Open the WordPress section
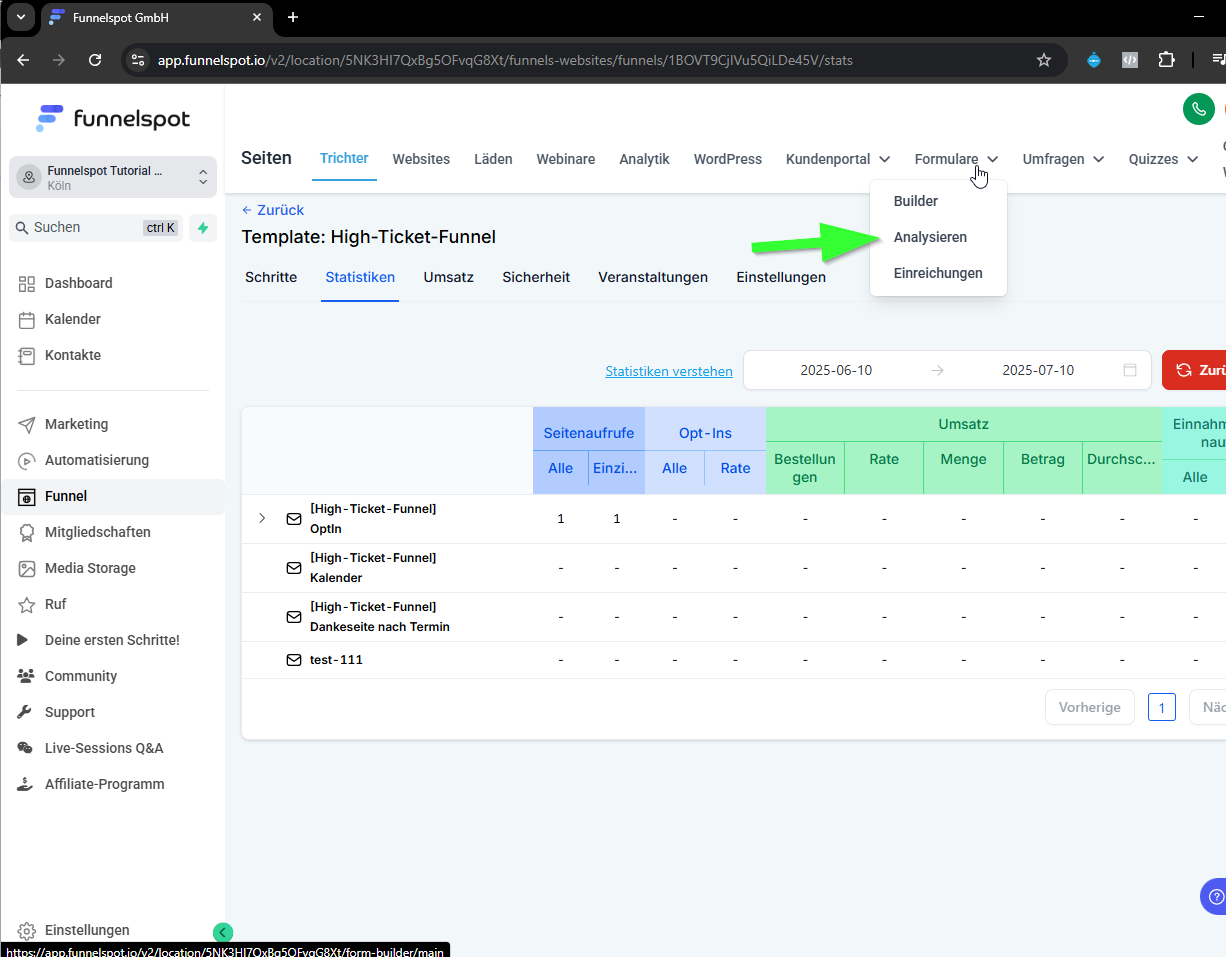 click(728, 159)
